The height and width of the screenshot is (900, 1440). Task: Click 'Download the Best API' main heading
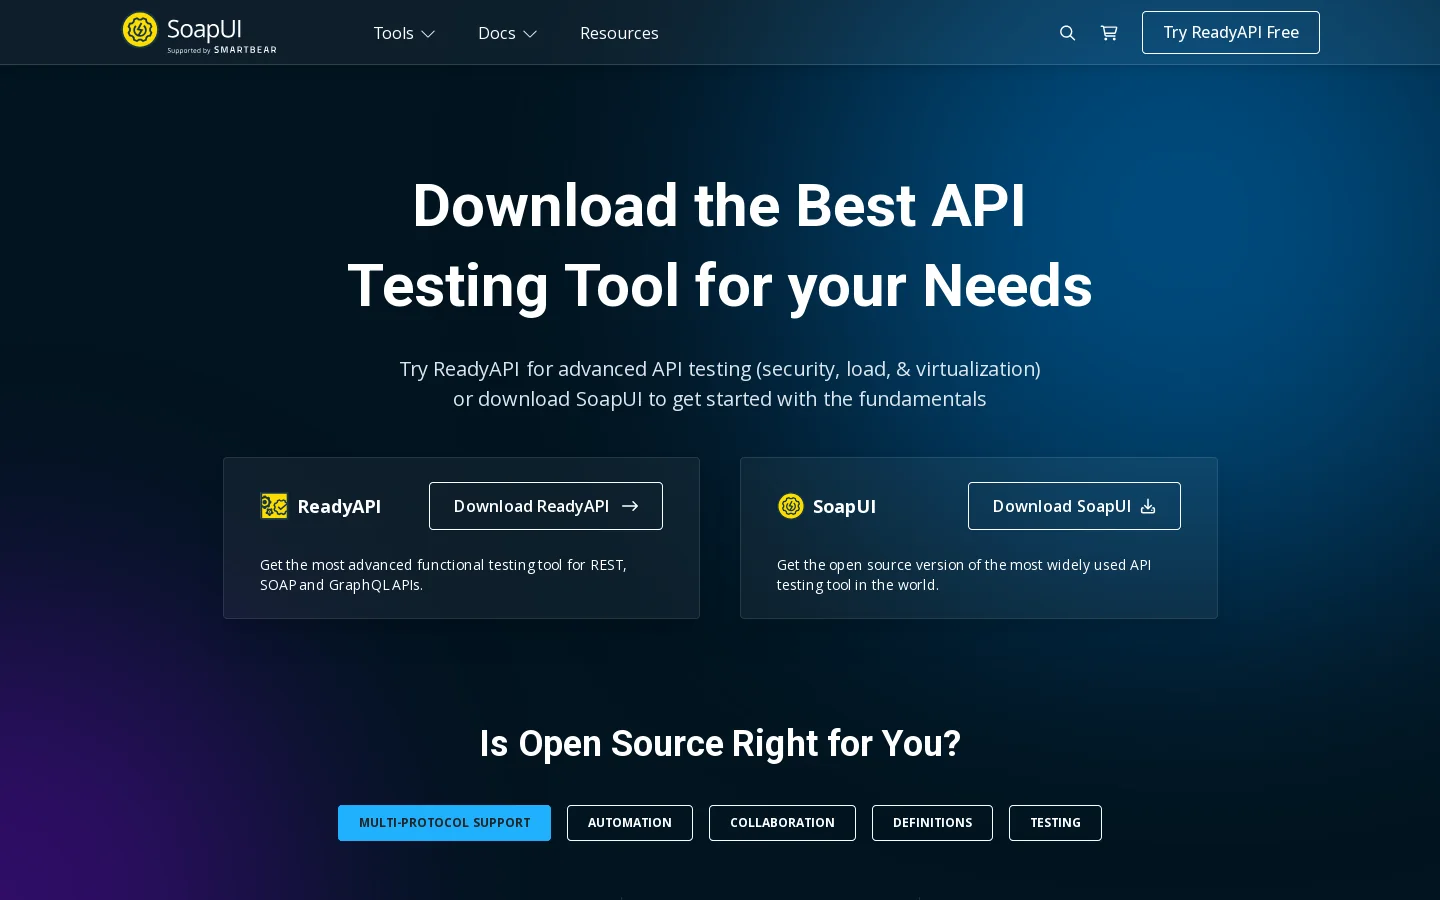point(720,246)
